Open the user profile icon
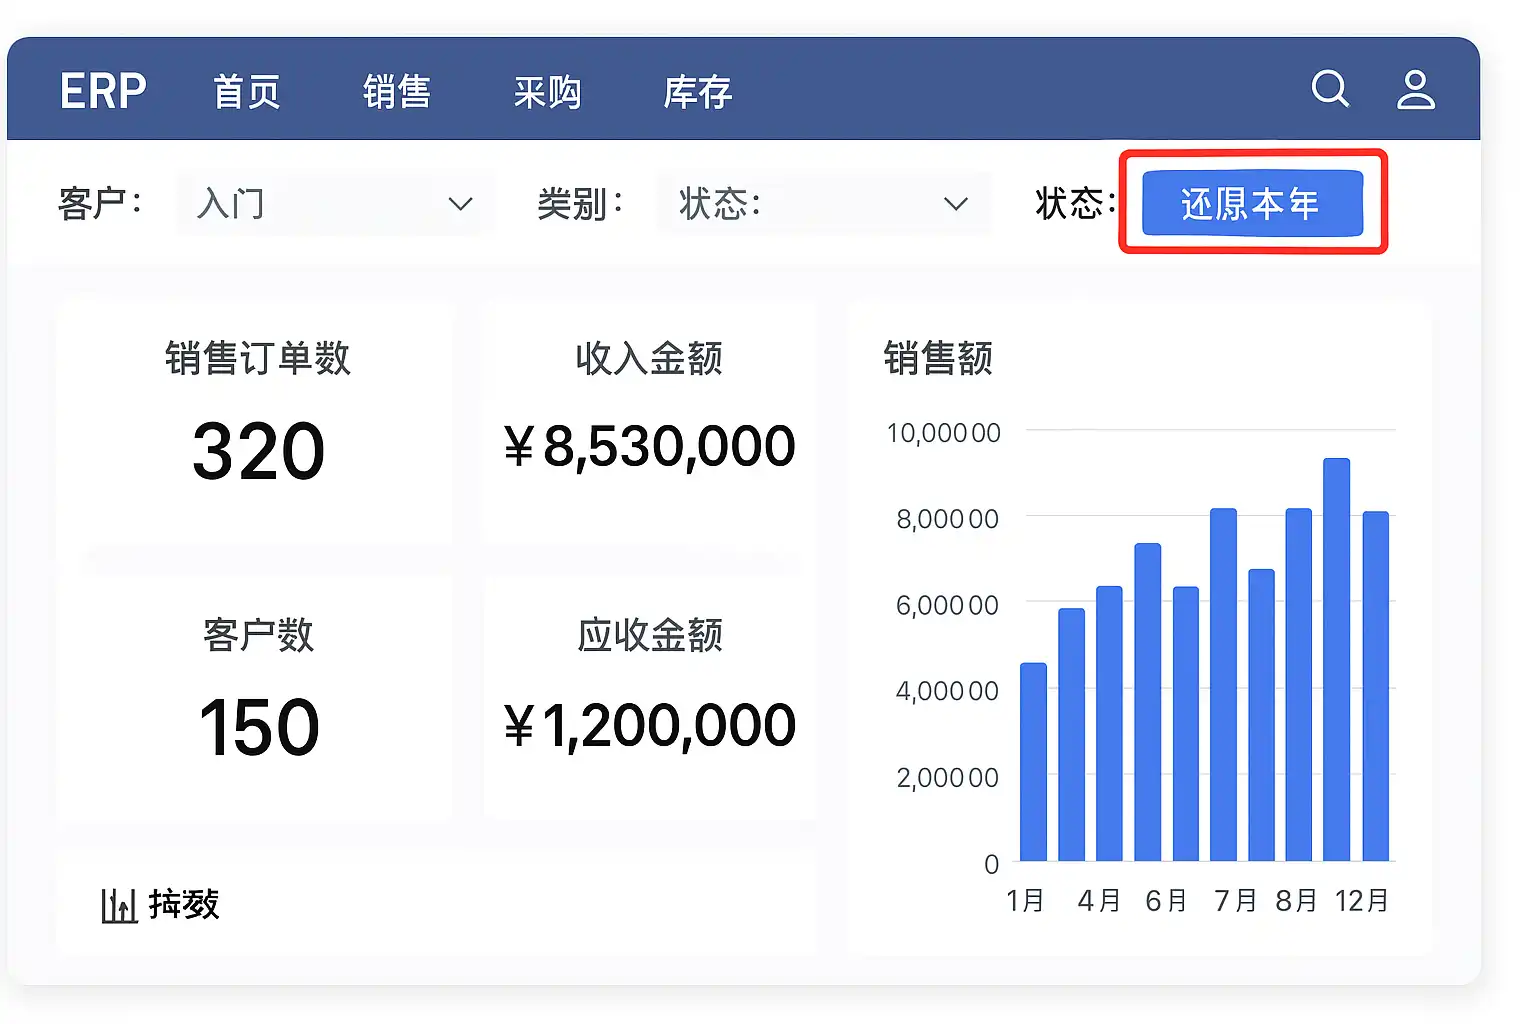Viewport: 1536px width, 1024px height. point(1416,89)
